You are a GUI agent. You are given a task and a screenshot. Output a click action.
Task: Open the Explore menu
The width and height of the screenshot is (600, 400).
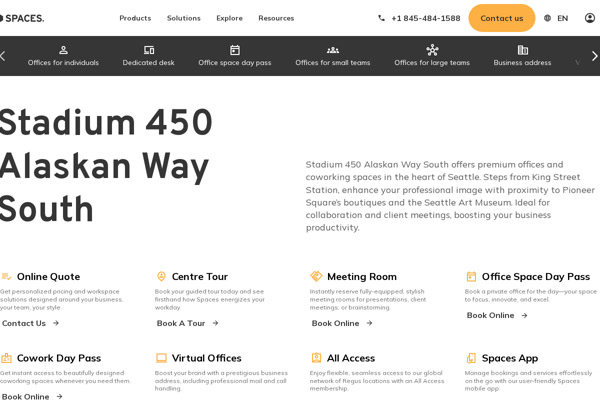[229, 18]
